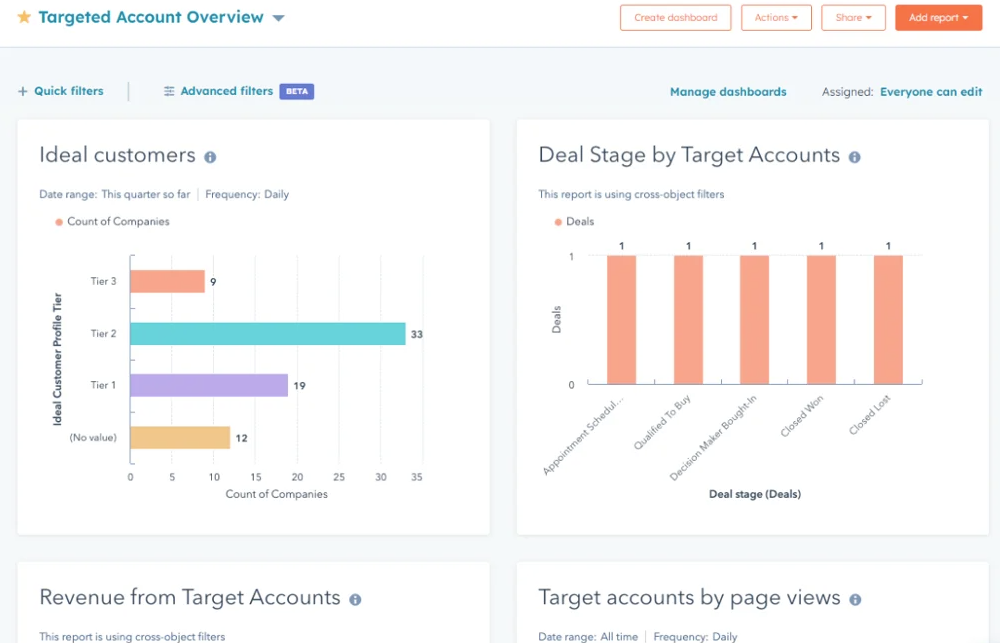Open the Share dropdown menu
1000x643 pixels.
point(853,18)
